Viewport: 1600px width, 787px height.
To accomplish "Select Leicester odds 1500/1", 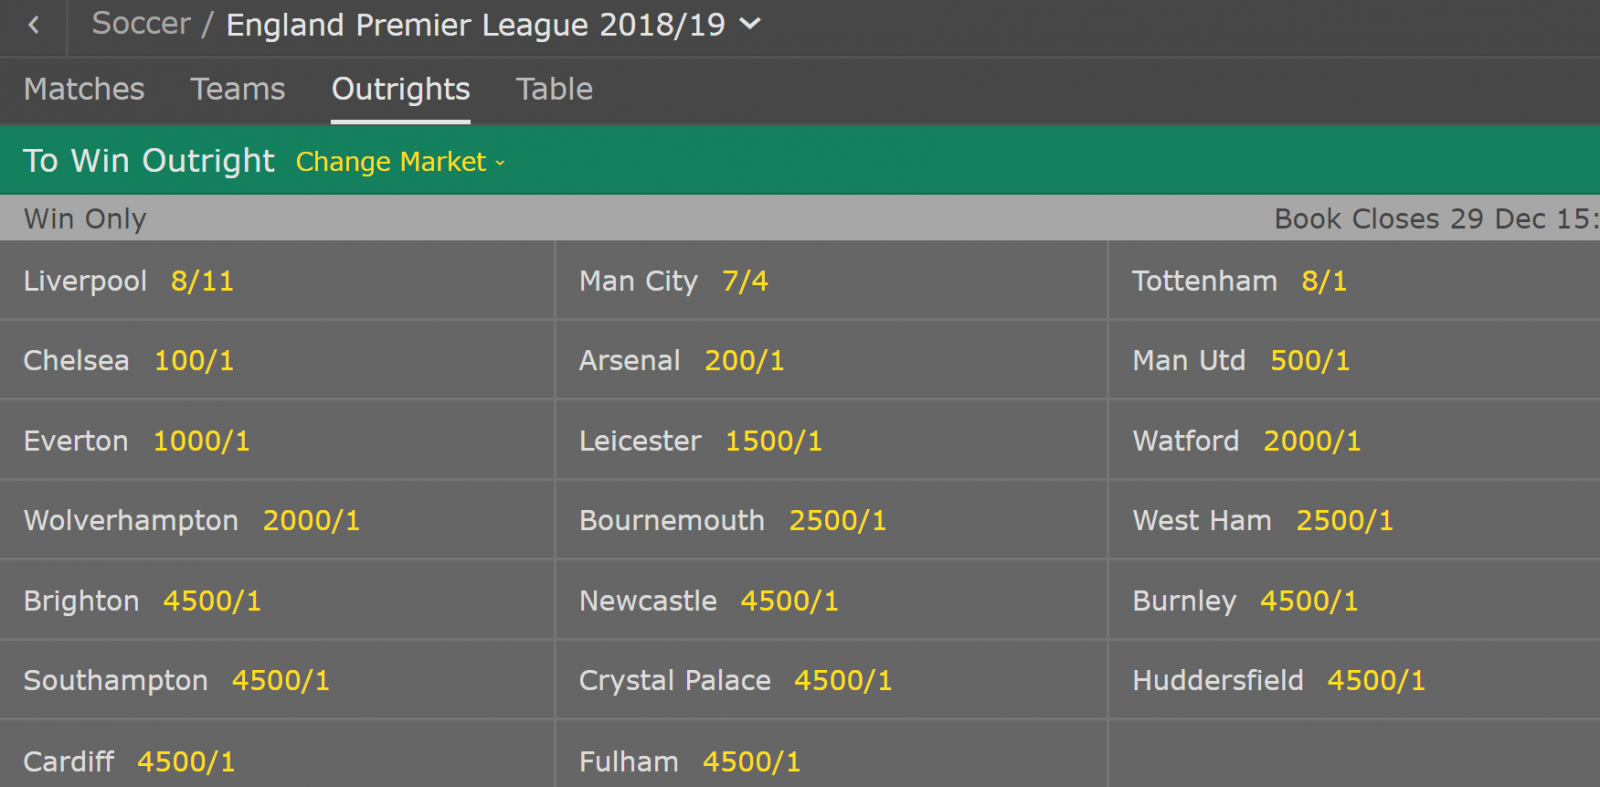I will tap(773, 441).
